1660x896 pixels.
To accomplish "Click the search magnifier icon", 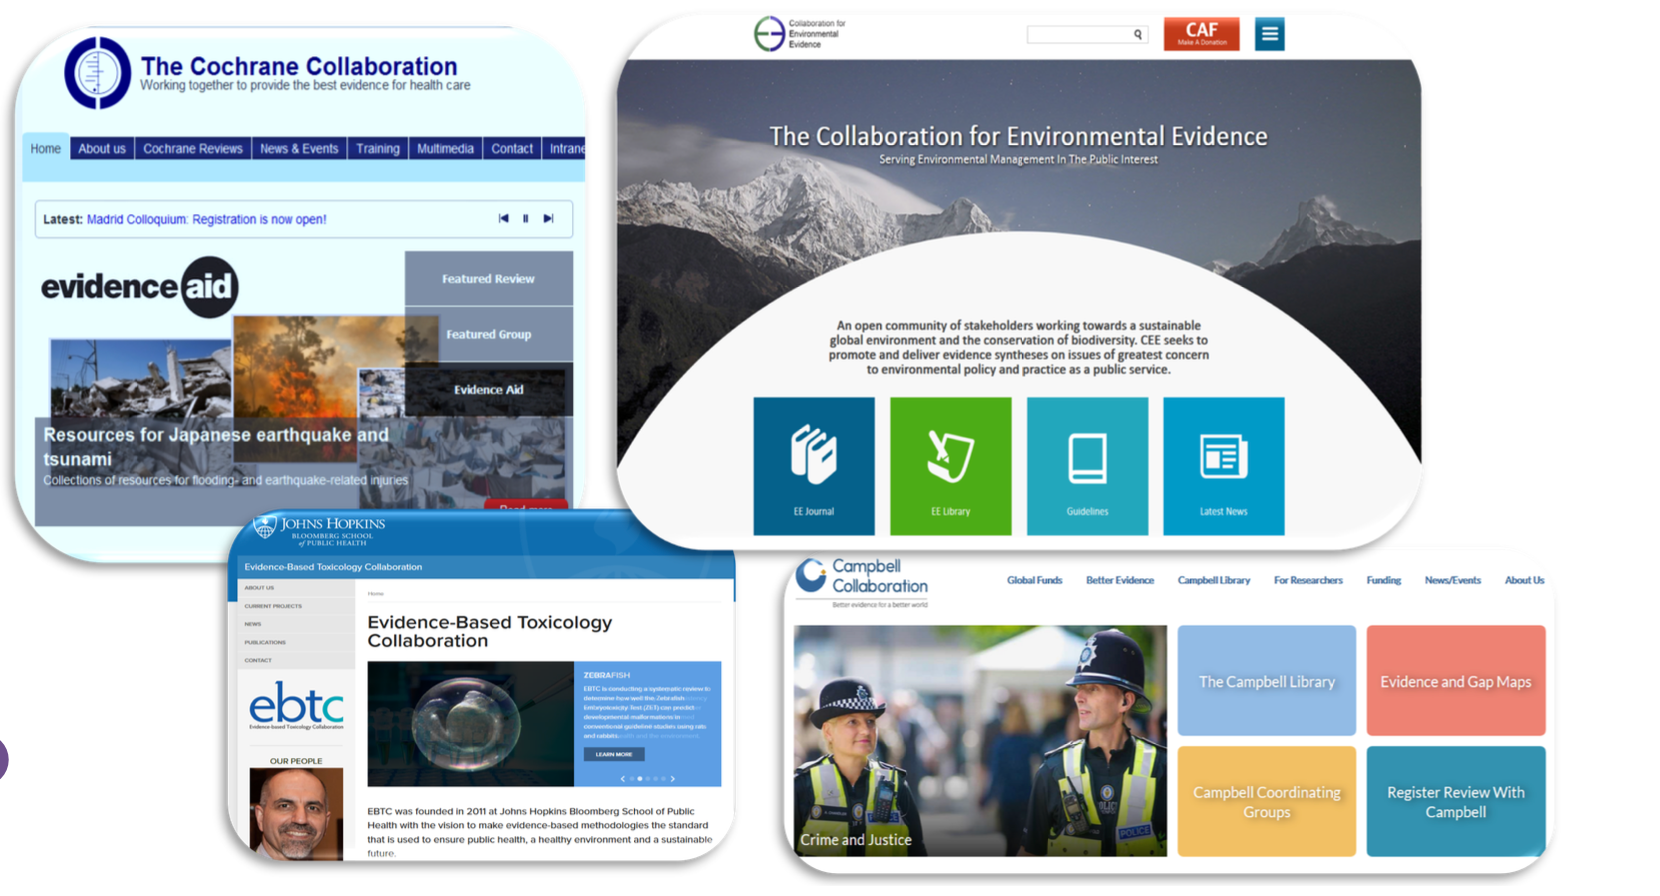I will [x=1137, y=35].
